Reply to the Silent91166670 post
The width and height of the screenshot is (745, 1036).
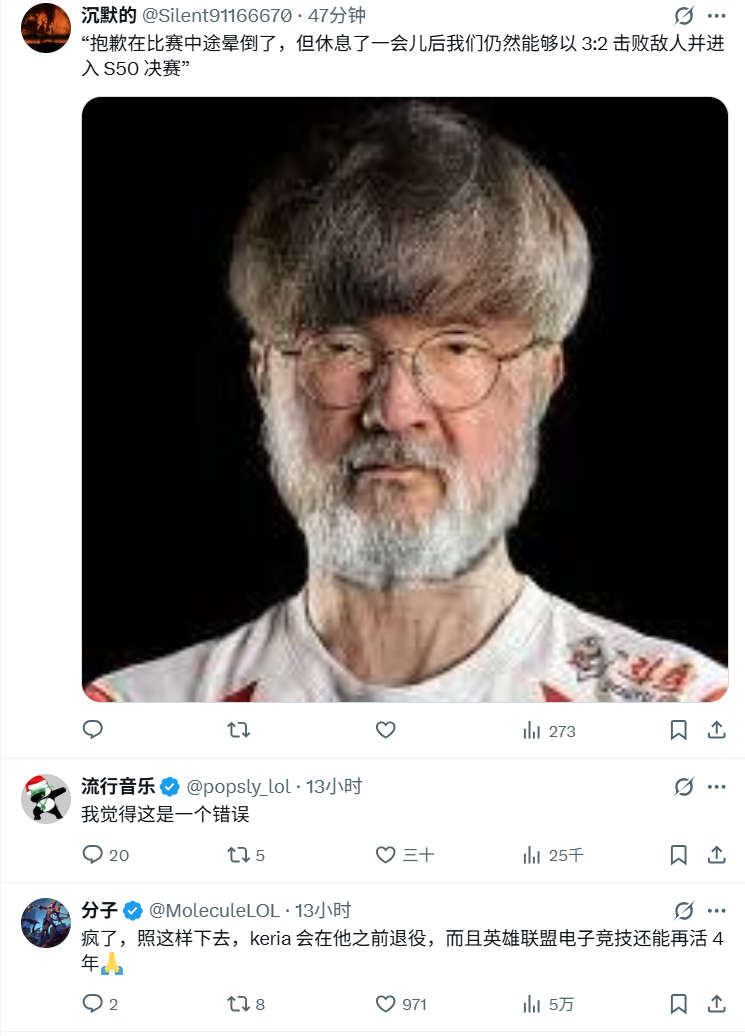coord(92,729)
